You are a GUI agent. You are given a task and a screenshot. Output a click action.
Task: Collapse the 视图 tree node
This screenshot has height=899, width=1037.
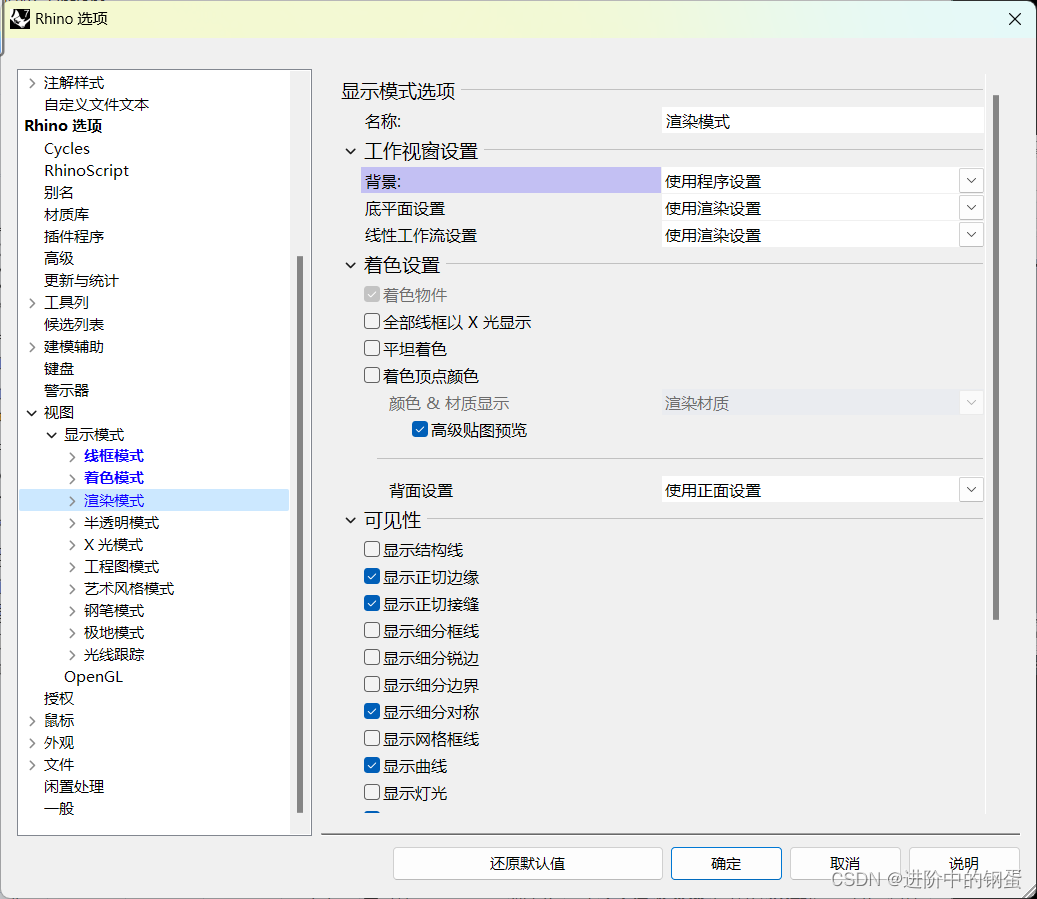pos(32,413)
